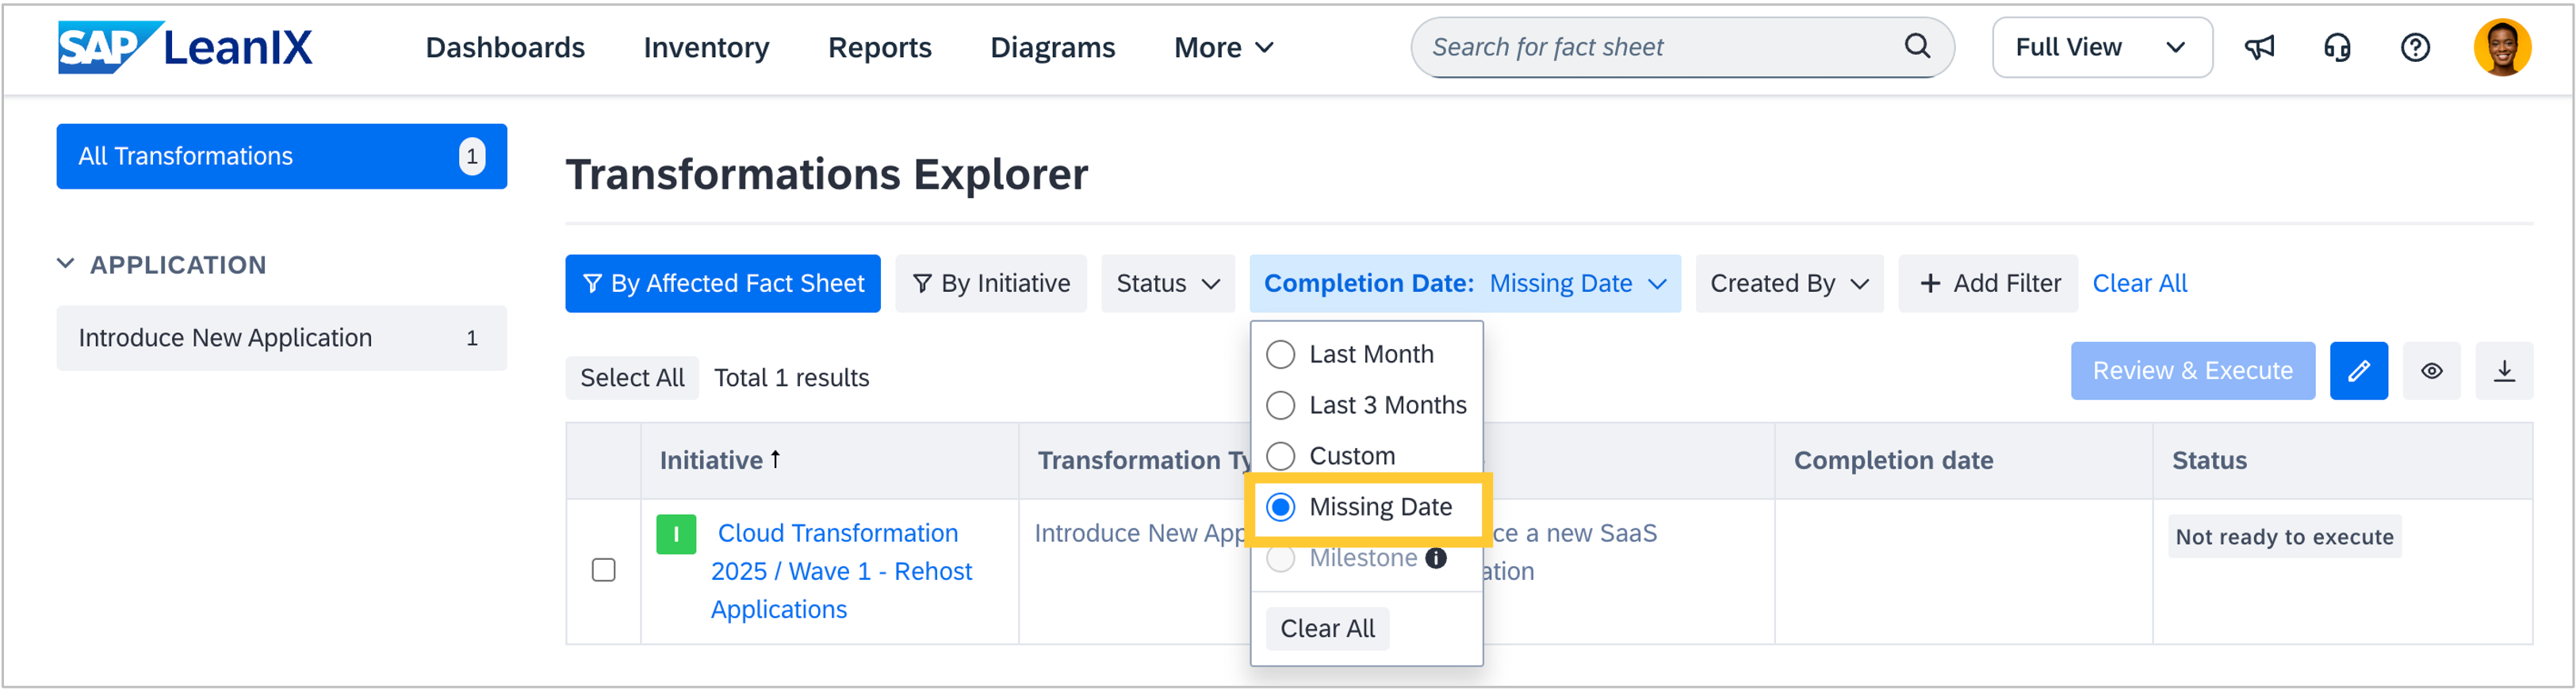
Task: Click the search magnifier icon
Action: tap(1917, 46)
